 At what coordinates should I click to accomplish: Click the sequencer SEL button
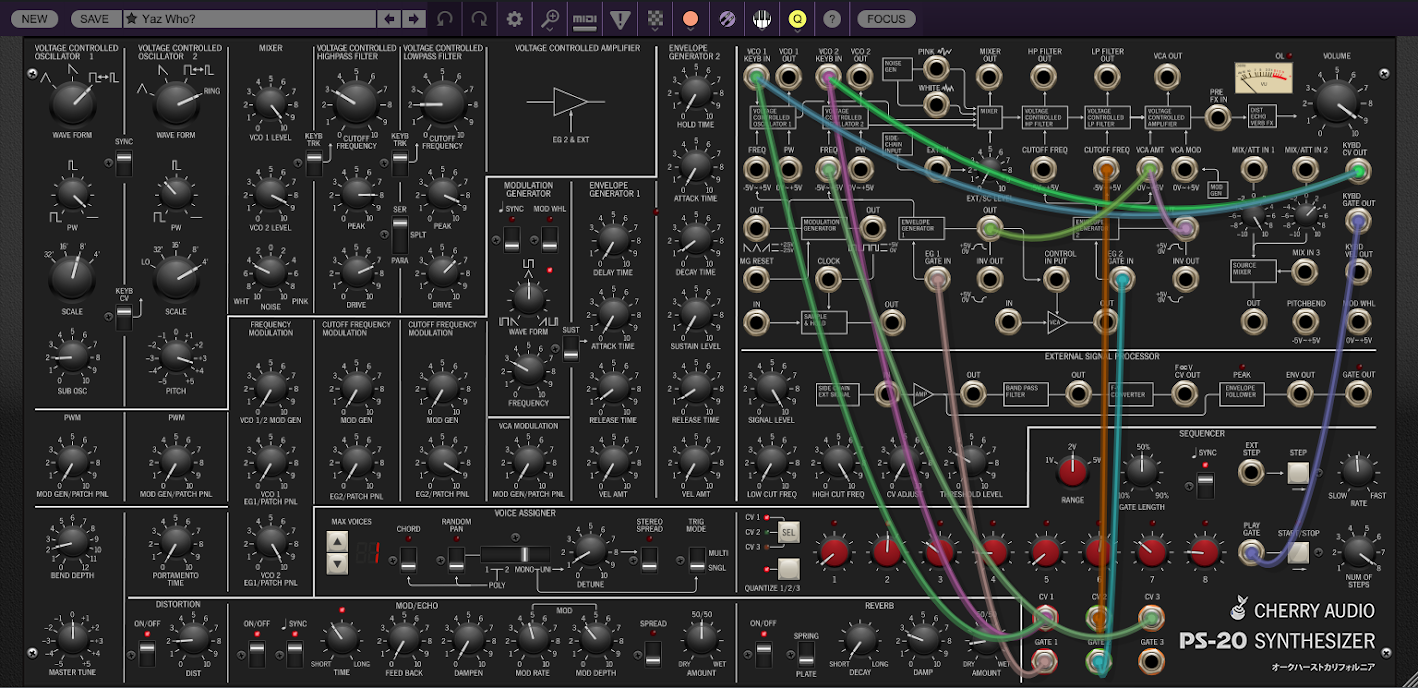tap(789, 532)
